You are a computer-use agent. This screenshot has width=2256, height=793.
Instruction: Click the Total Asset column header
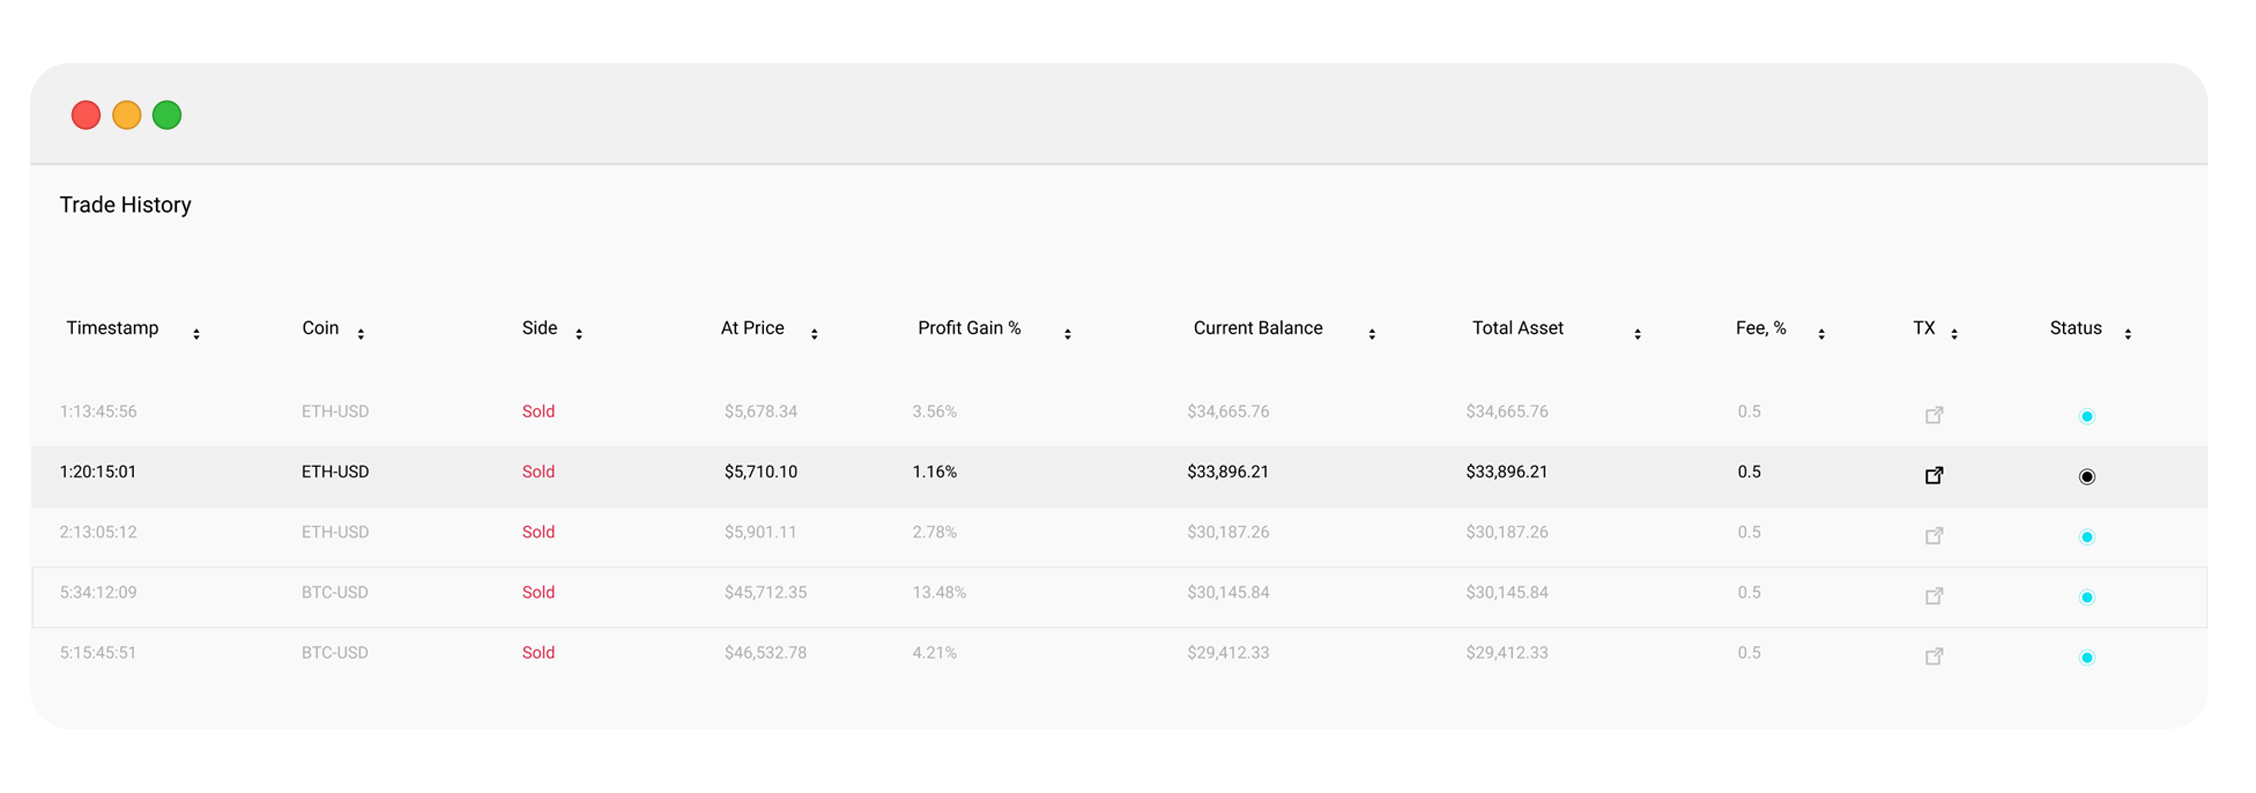[1517, 328]
